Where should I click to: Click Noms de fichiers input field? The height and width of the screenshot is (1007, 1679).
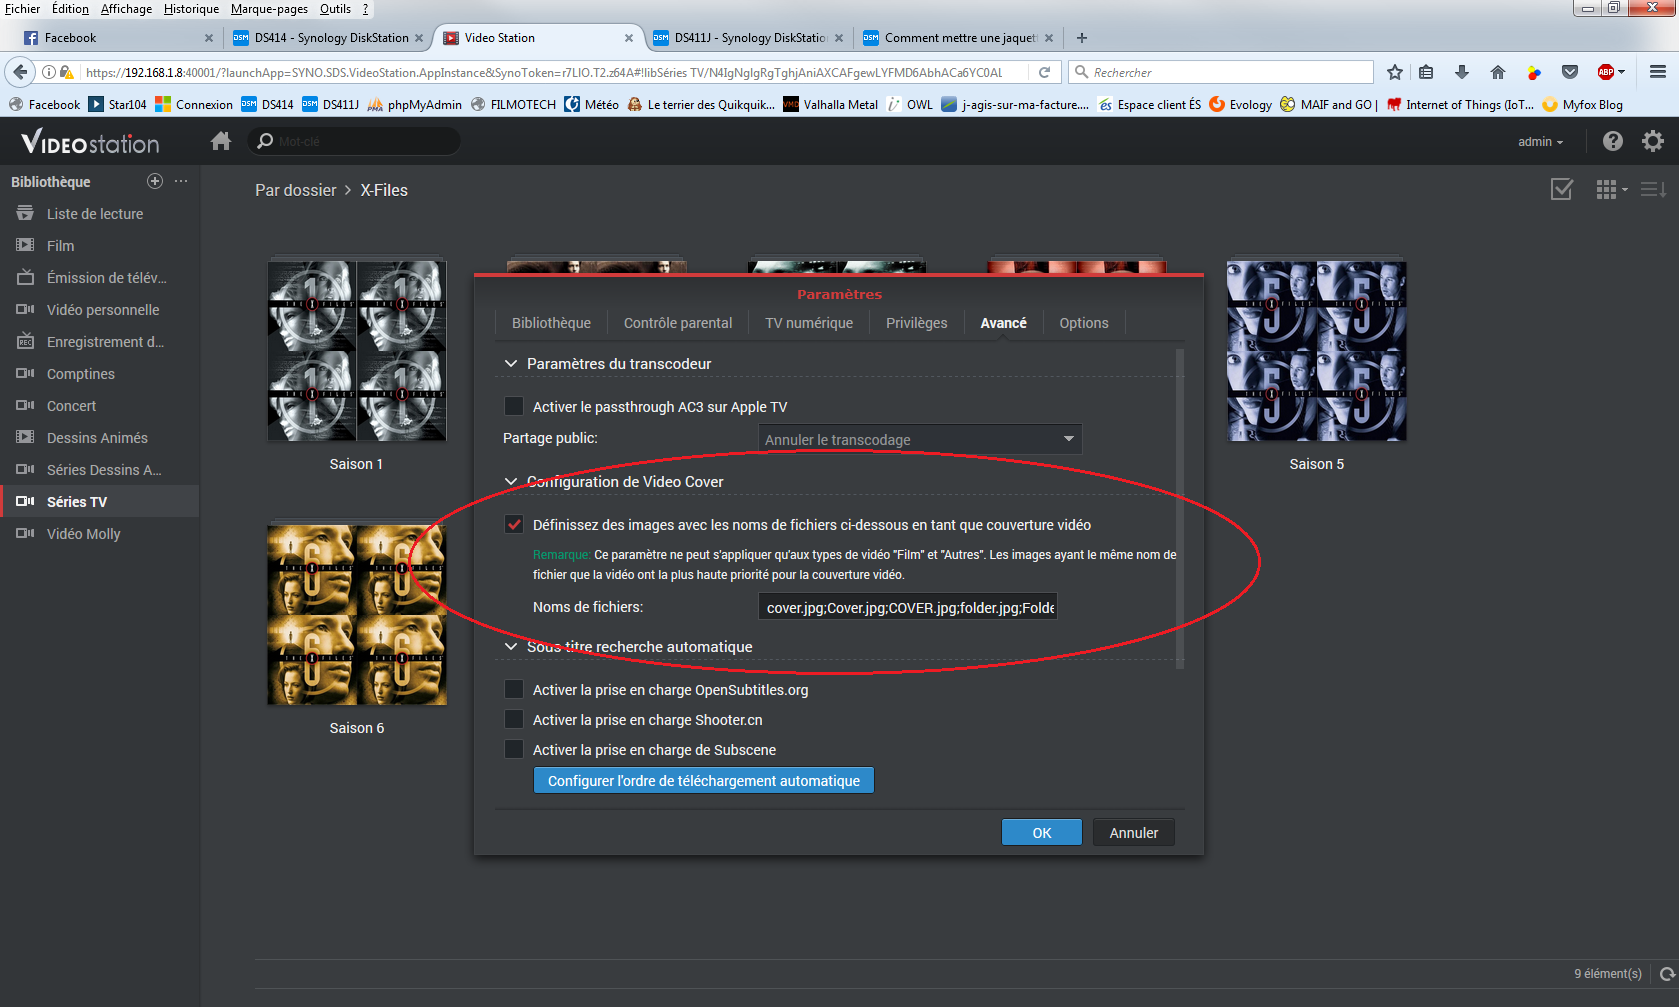coord(907,607)
